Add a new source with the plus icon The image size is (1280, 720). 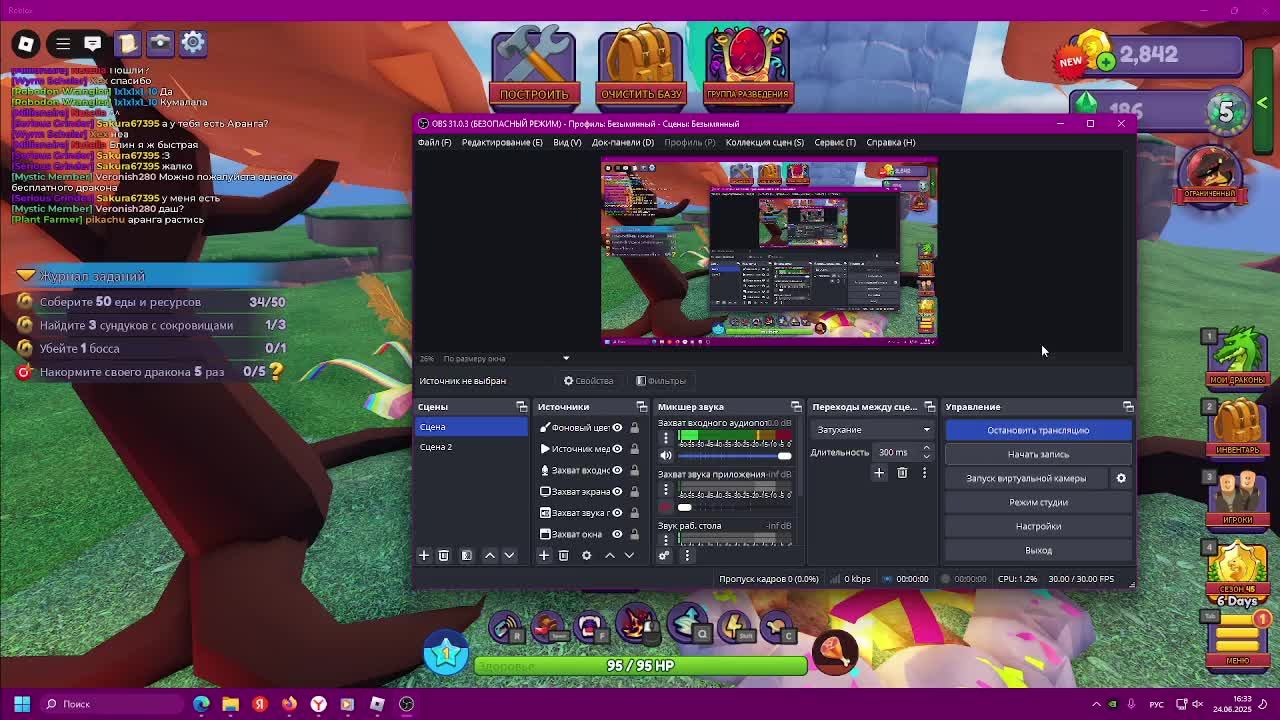(544, 555)
